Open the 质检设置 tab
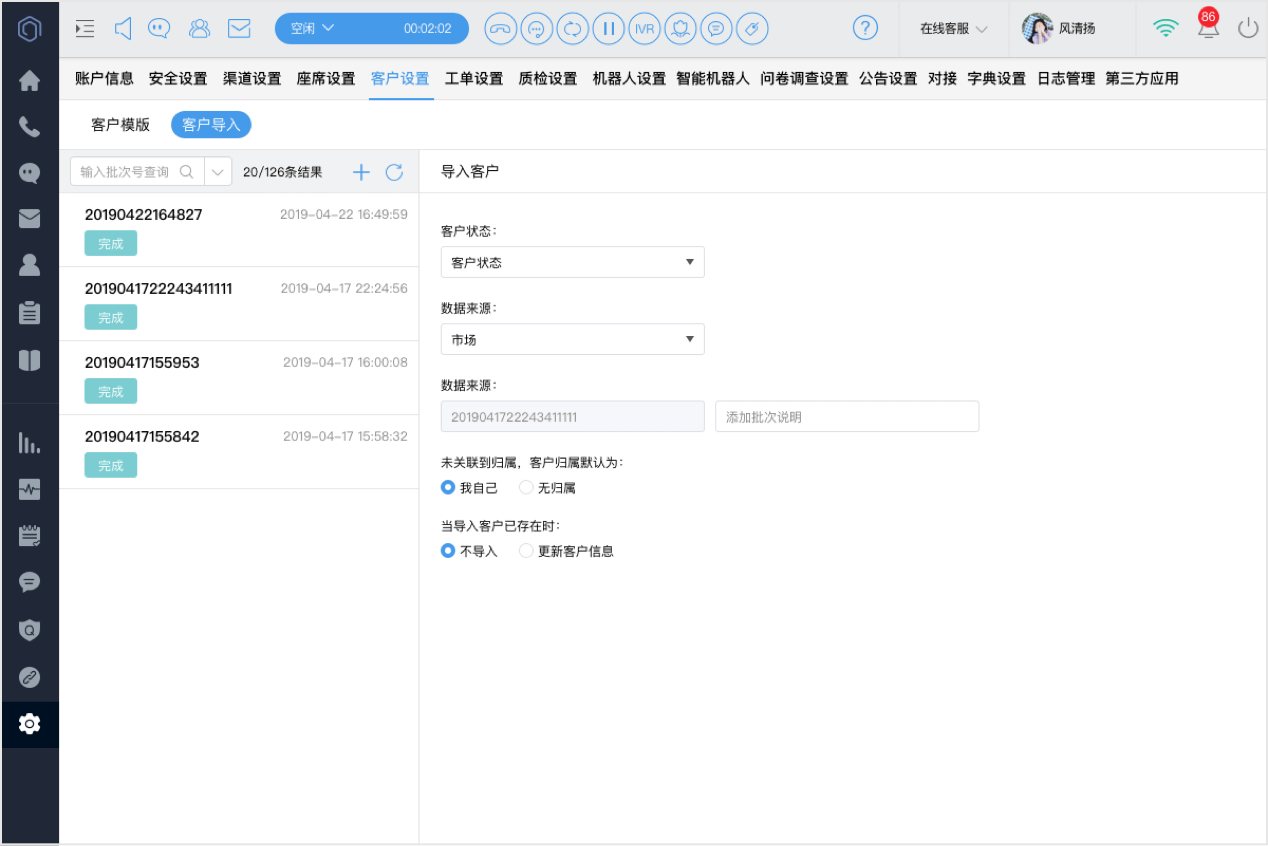The image size is (1268, 846). pyautogui.click(x=548, y=78)
